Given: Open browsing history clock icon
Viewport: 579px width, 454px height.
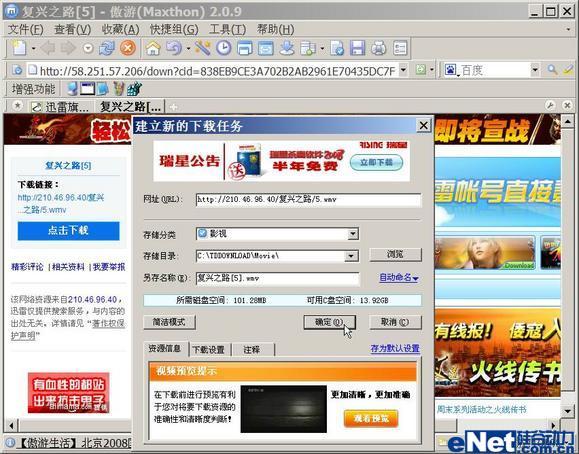Looking at the screenshot, I should click(x=224, y=48).
